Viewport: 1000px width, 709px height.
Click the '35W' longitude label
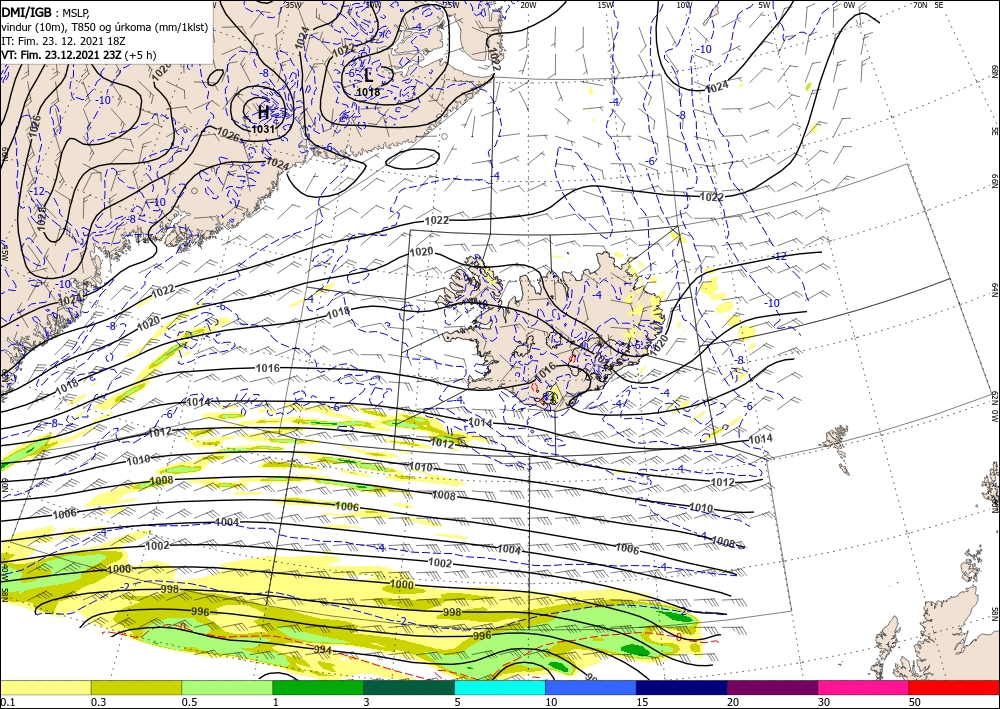293,5
